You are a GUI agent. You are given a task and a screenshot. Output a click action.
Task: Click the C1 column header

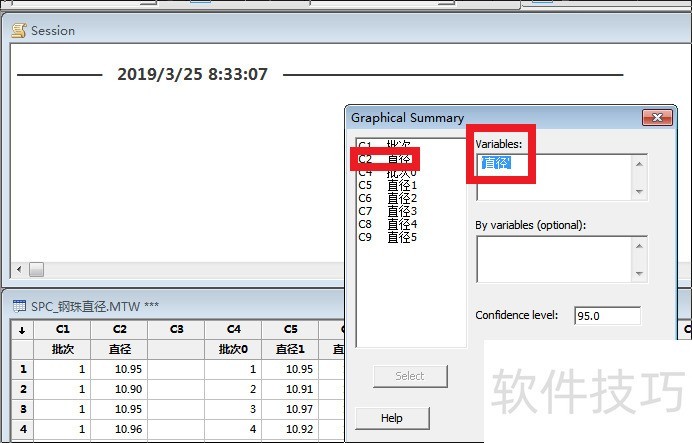(62, 330)
